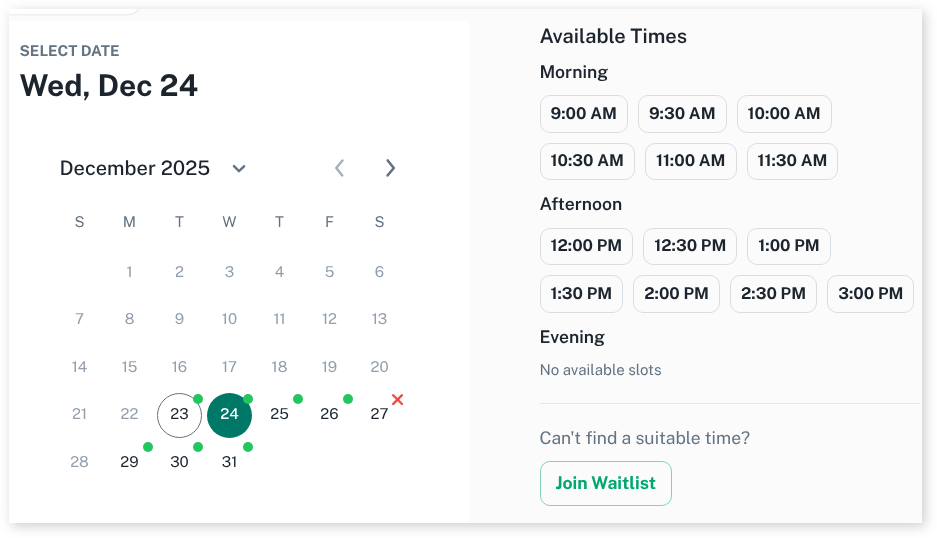This screenshot has height=538, width=937.
Task: Select the 10:30 AM time slot
Action: pyautogui.click(x=586, y=161)
